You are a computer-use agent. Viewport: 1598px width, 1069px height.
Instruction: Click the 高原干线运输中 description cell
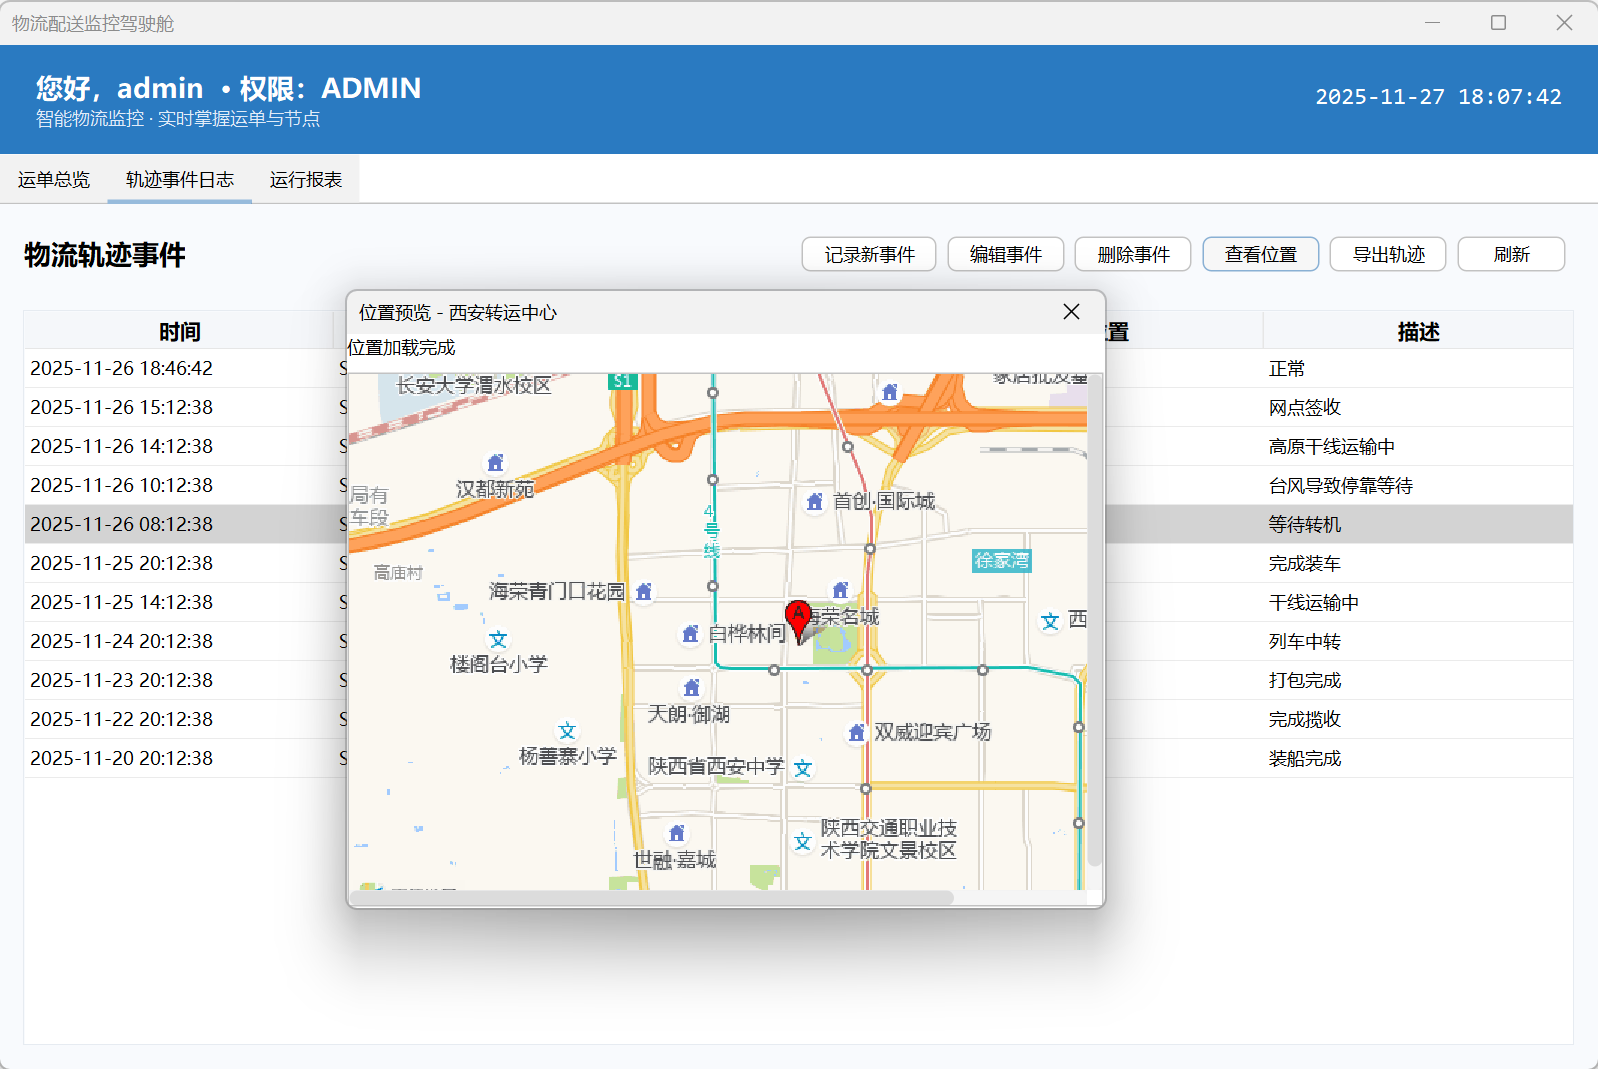click(x=1418, y=446)
